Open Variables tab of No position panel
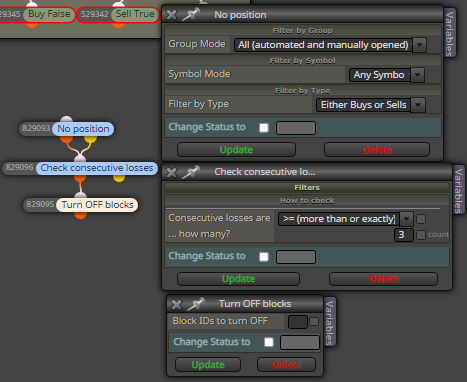 (450, 33)
